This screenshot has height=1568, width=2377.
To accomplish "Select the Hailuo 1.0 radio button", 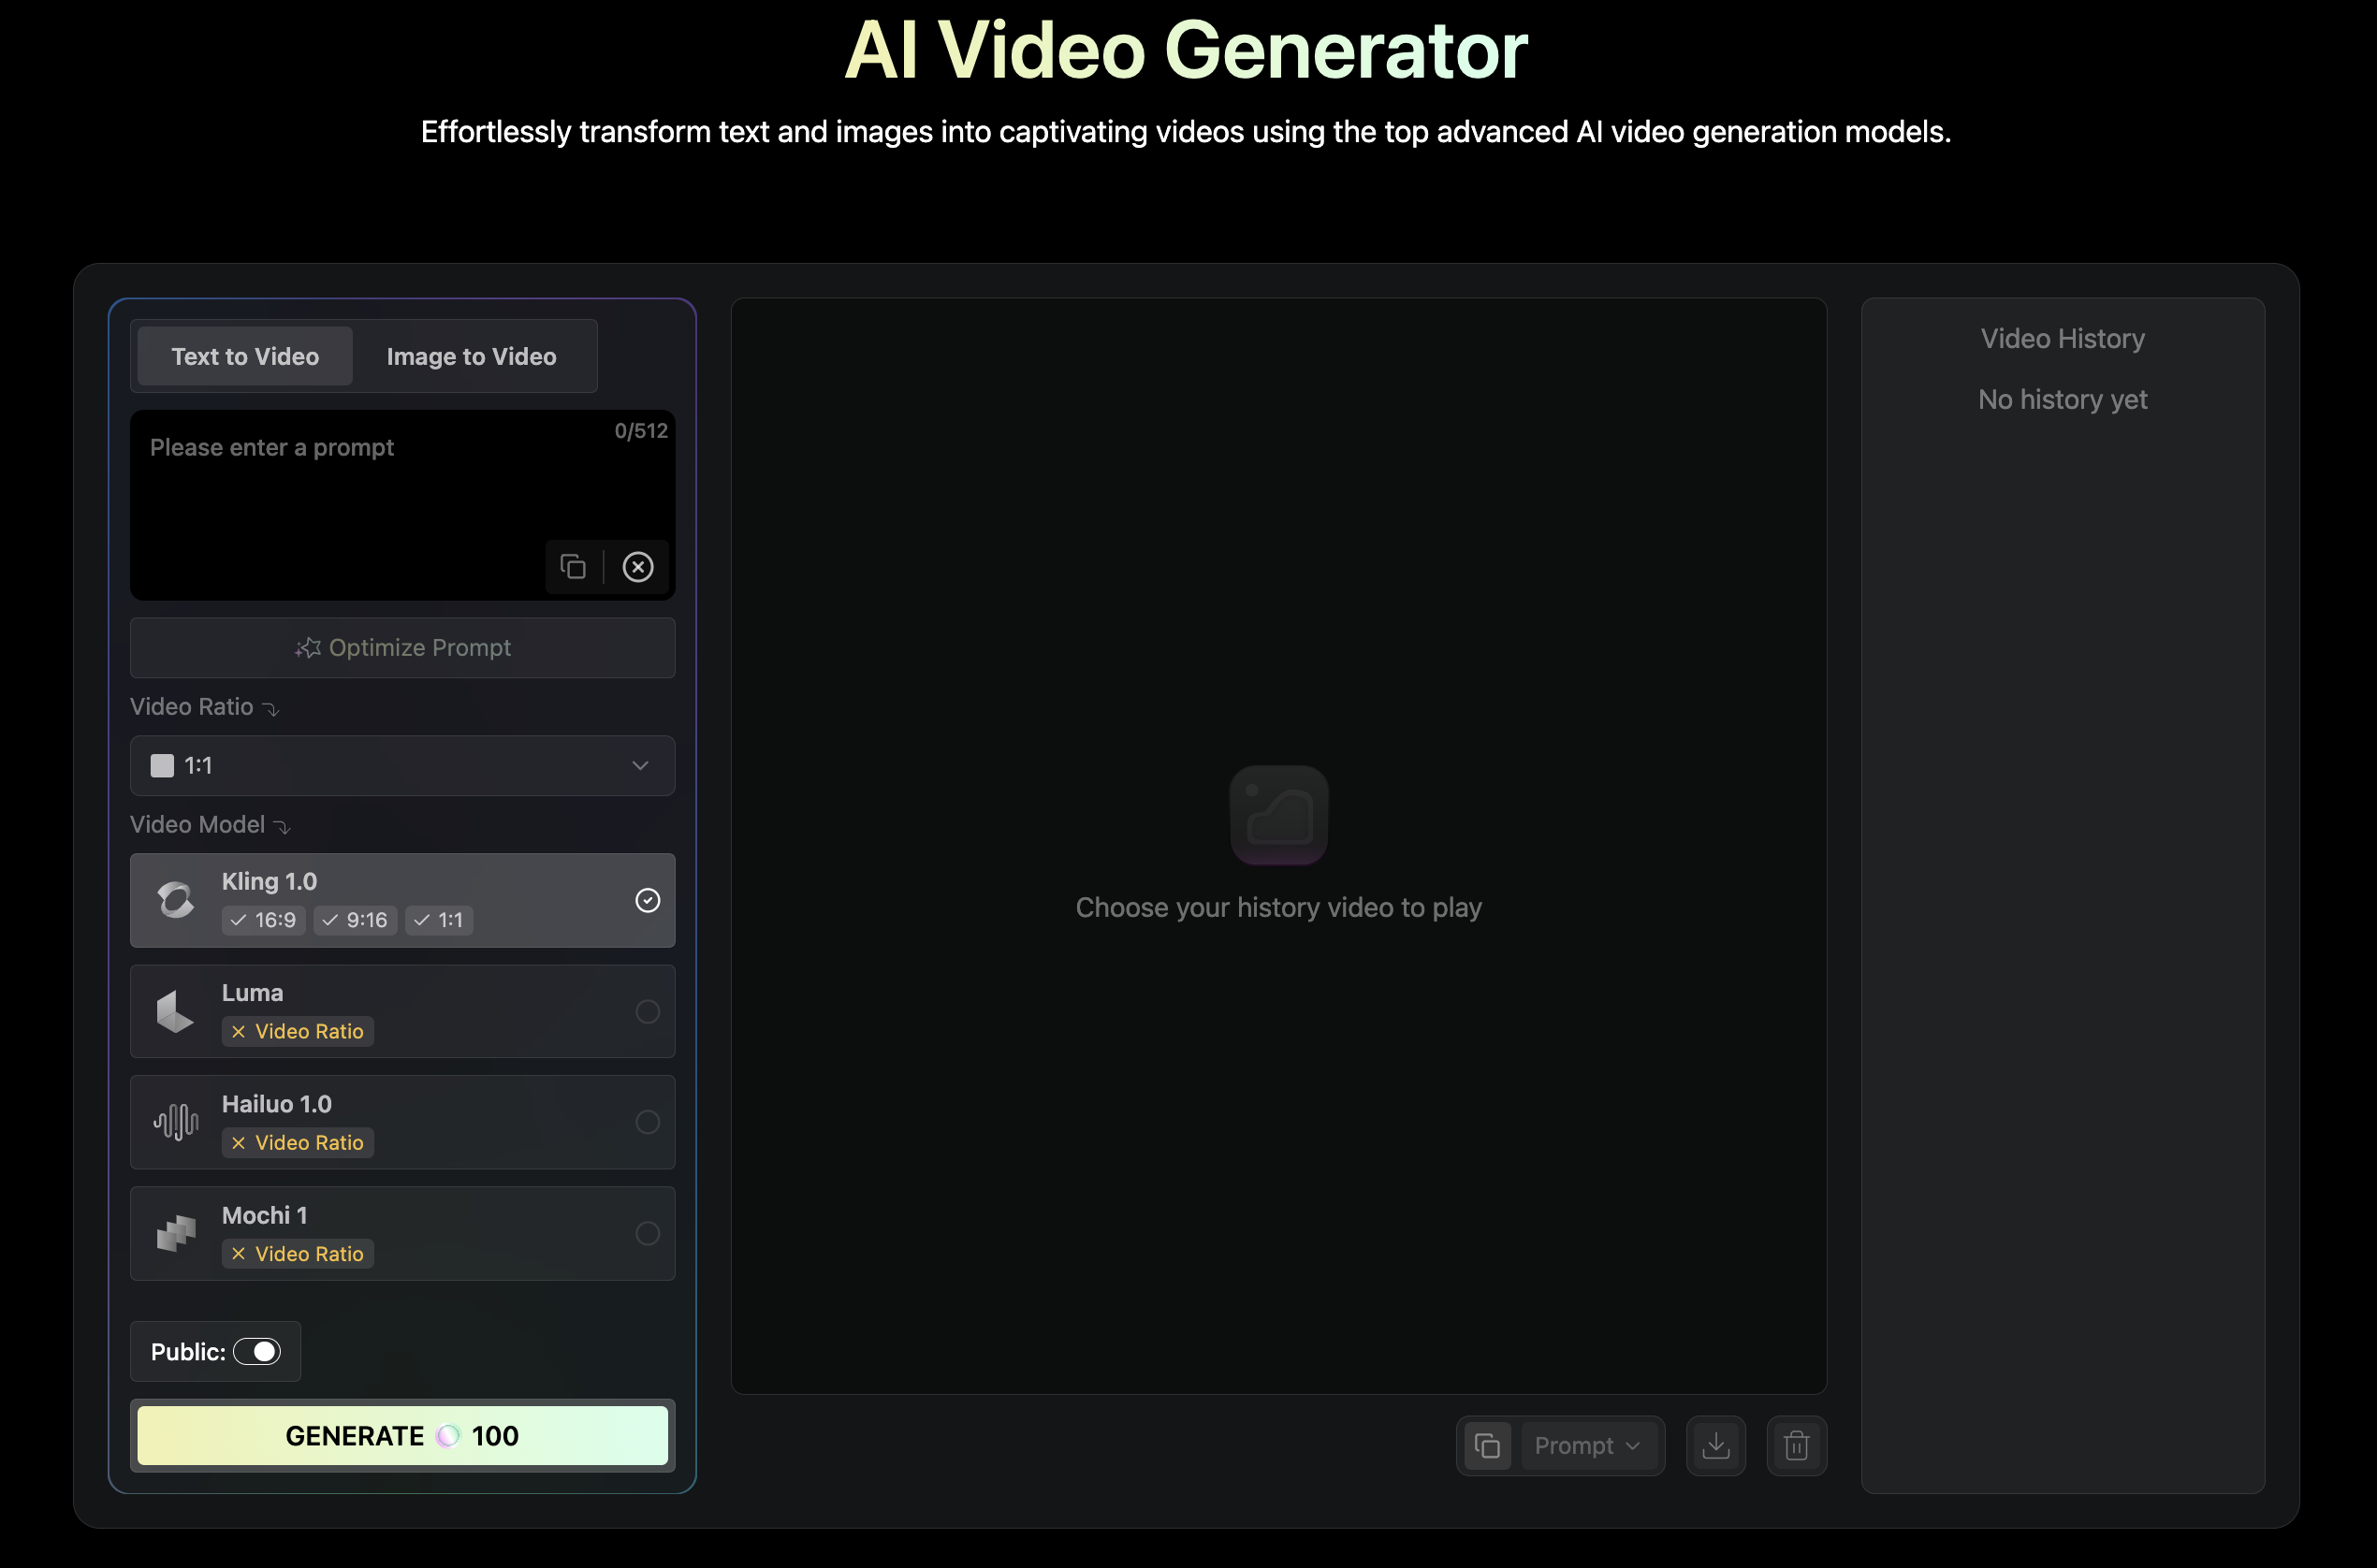I will pos(647,1122).
